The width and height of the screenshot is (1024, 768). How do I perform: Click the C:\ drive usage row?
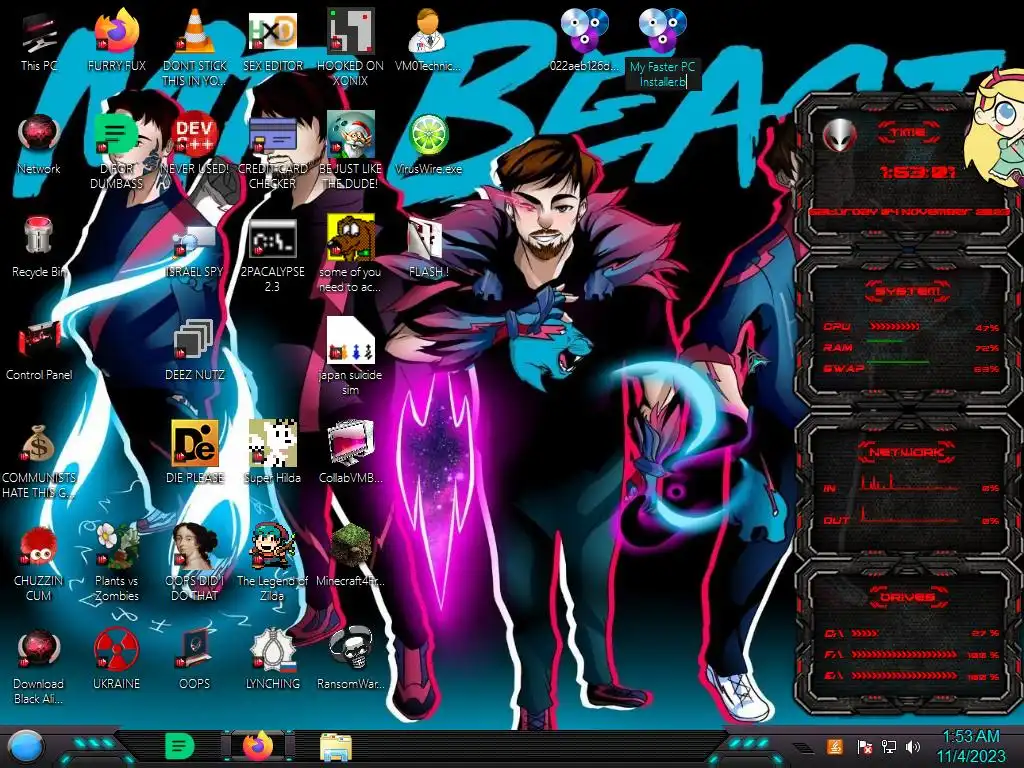[911, 633]
